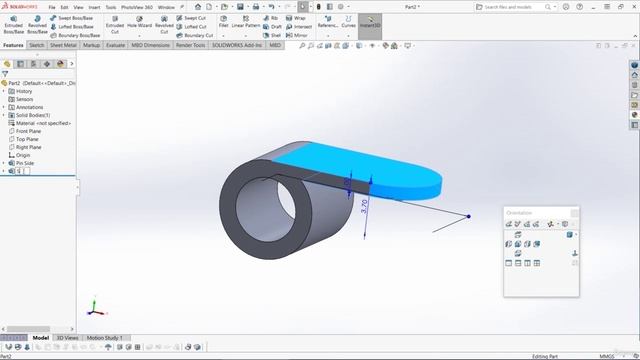Open the Tools menu
This screenshot has width=640, height=360.
click(x=111, y=7)
